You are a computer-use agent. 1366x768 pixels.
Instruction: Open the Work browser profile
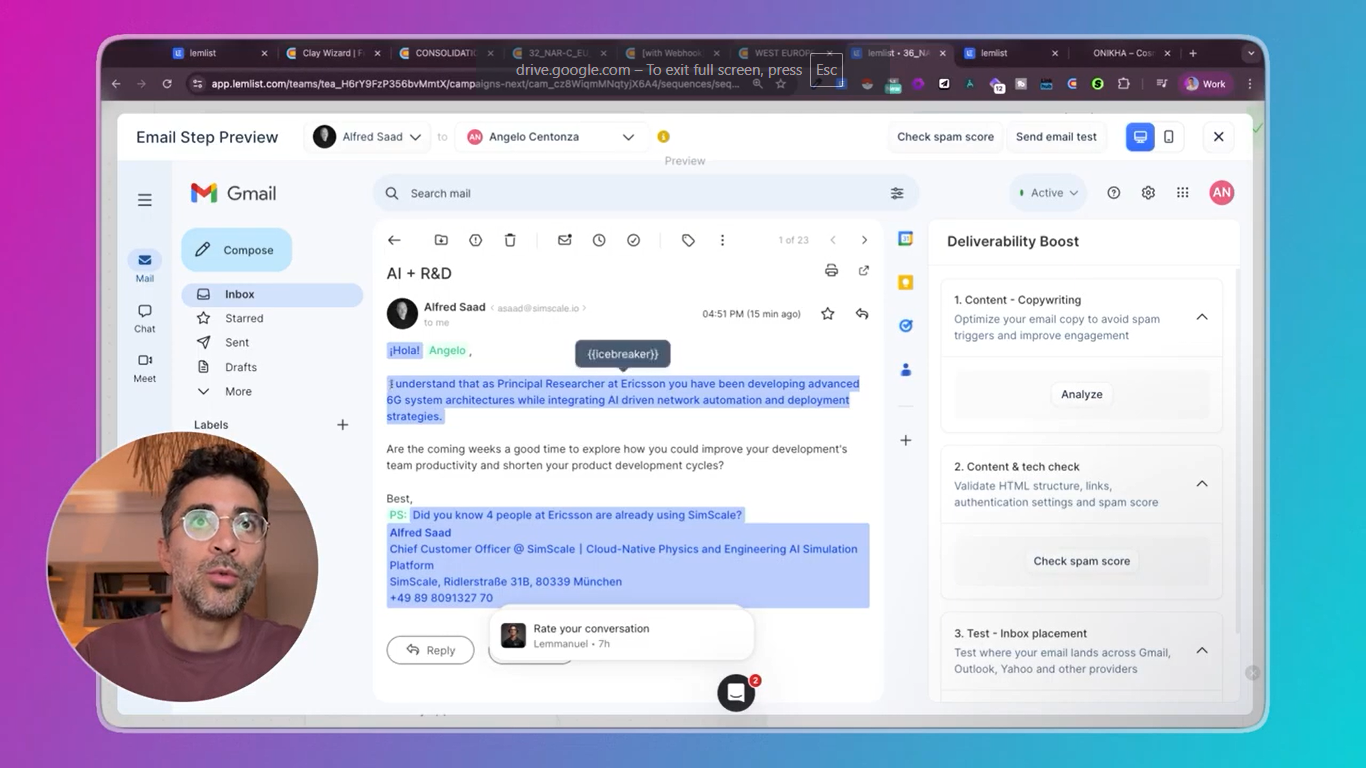tap(1206, 84)
